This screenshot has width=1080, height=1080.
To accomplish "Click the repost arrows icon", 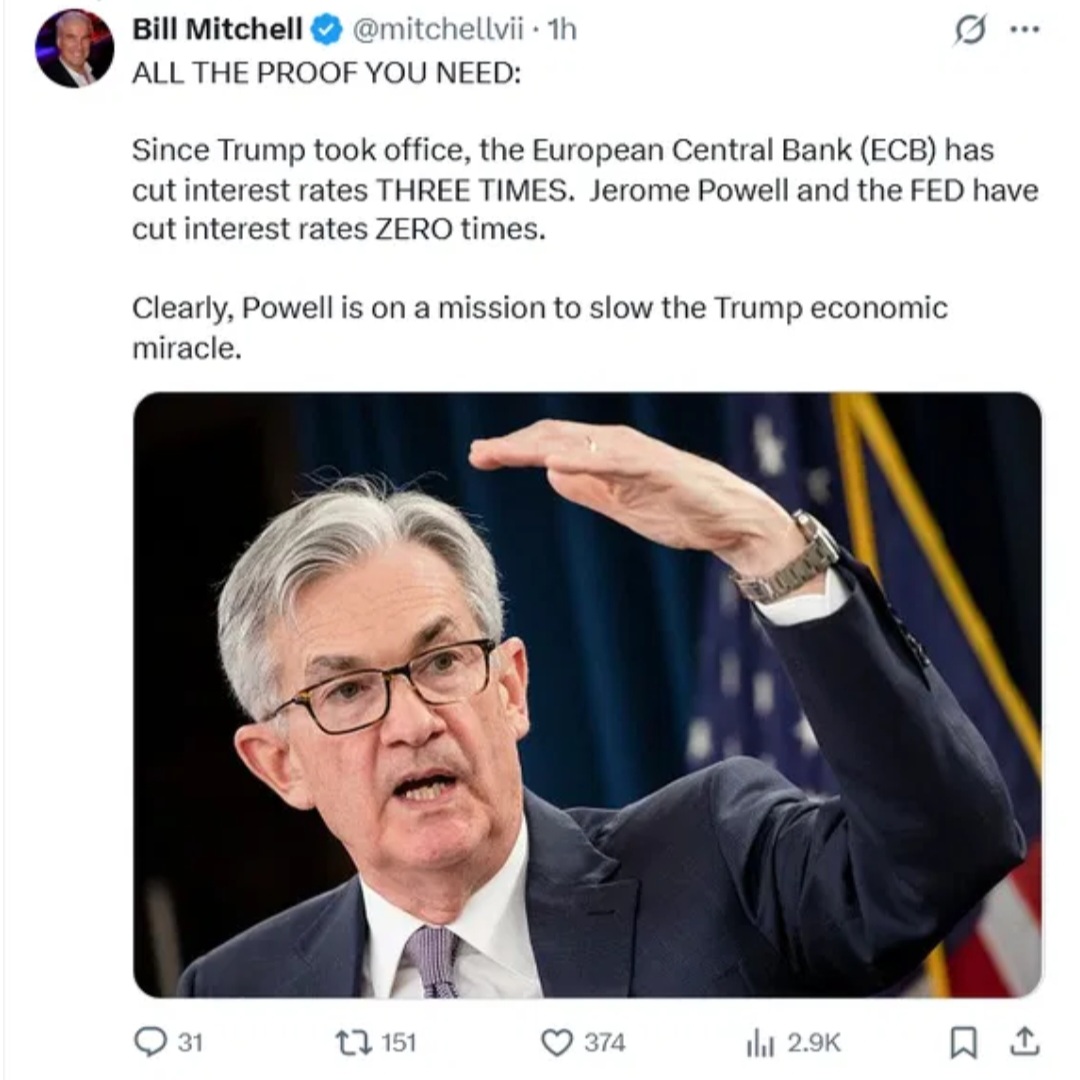I will pyautogui.click(x=353, y=1041).
